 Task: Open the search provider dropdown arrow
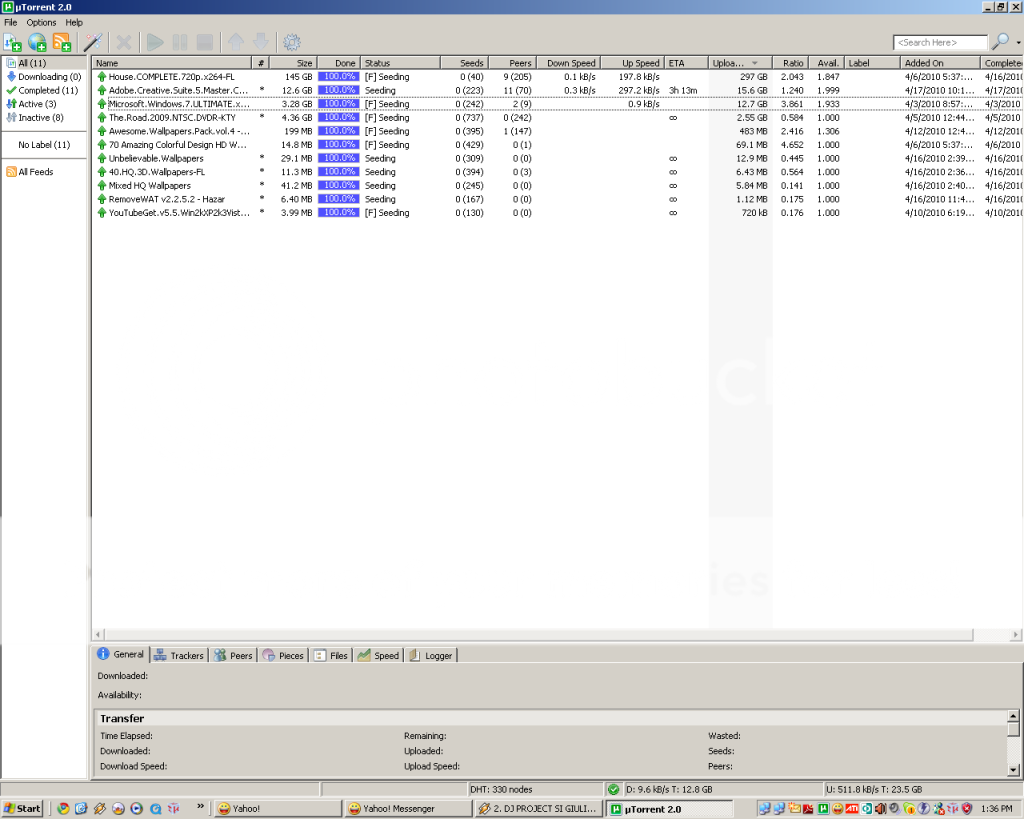(1018, 43)
